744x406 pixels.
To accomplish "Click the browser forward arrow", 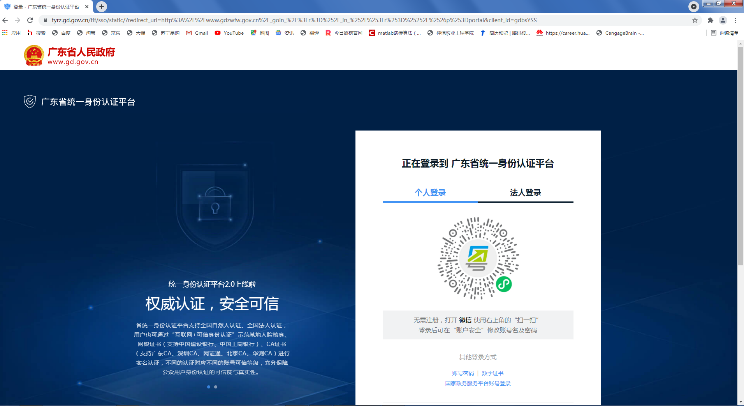I will coord(18,20).
